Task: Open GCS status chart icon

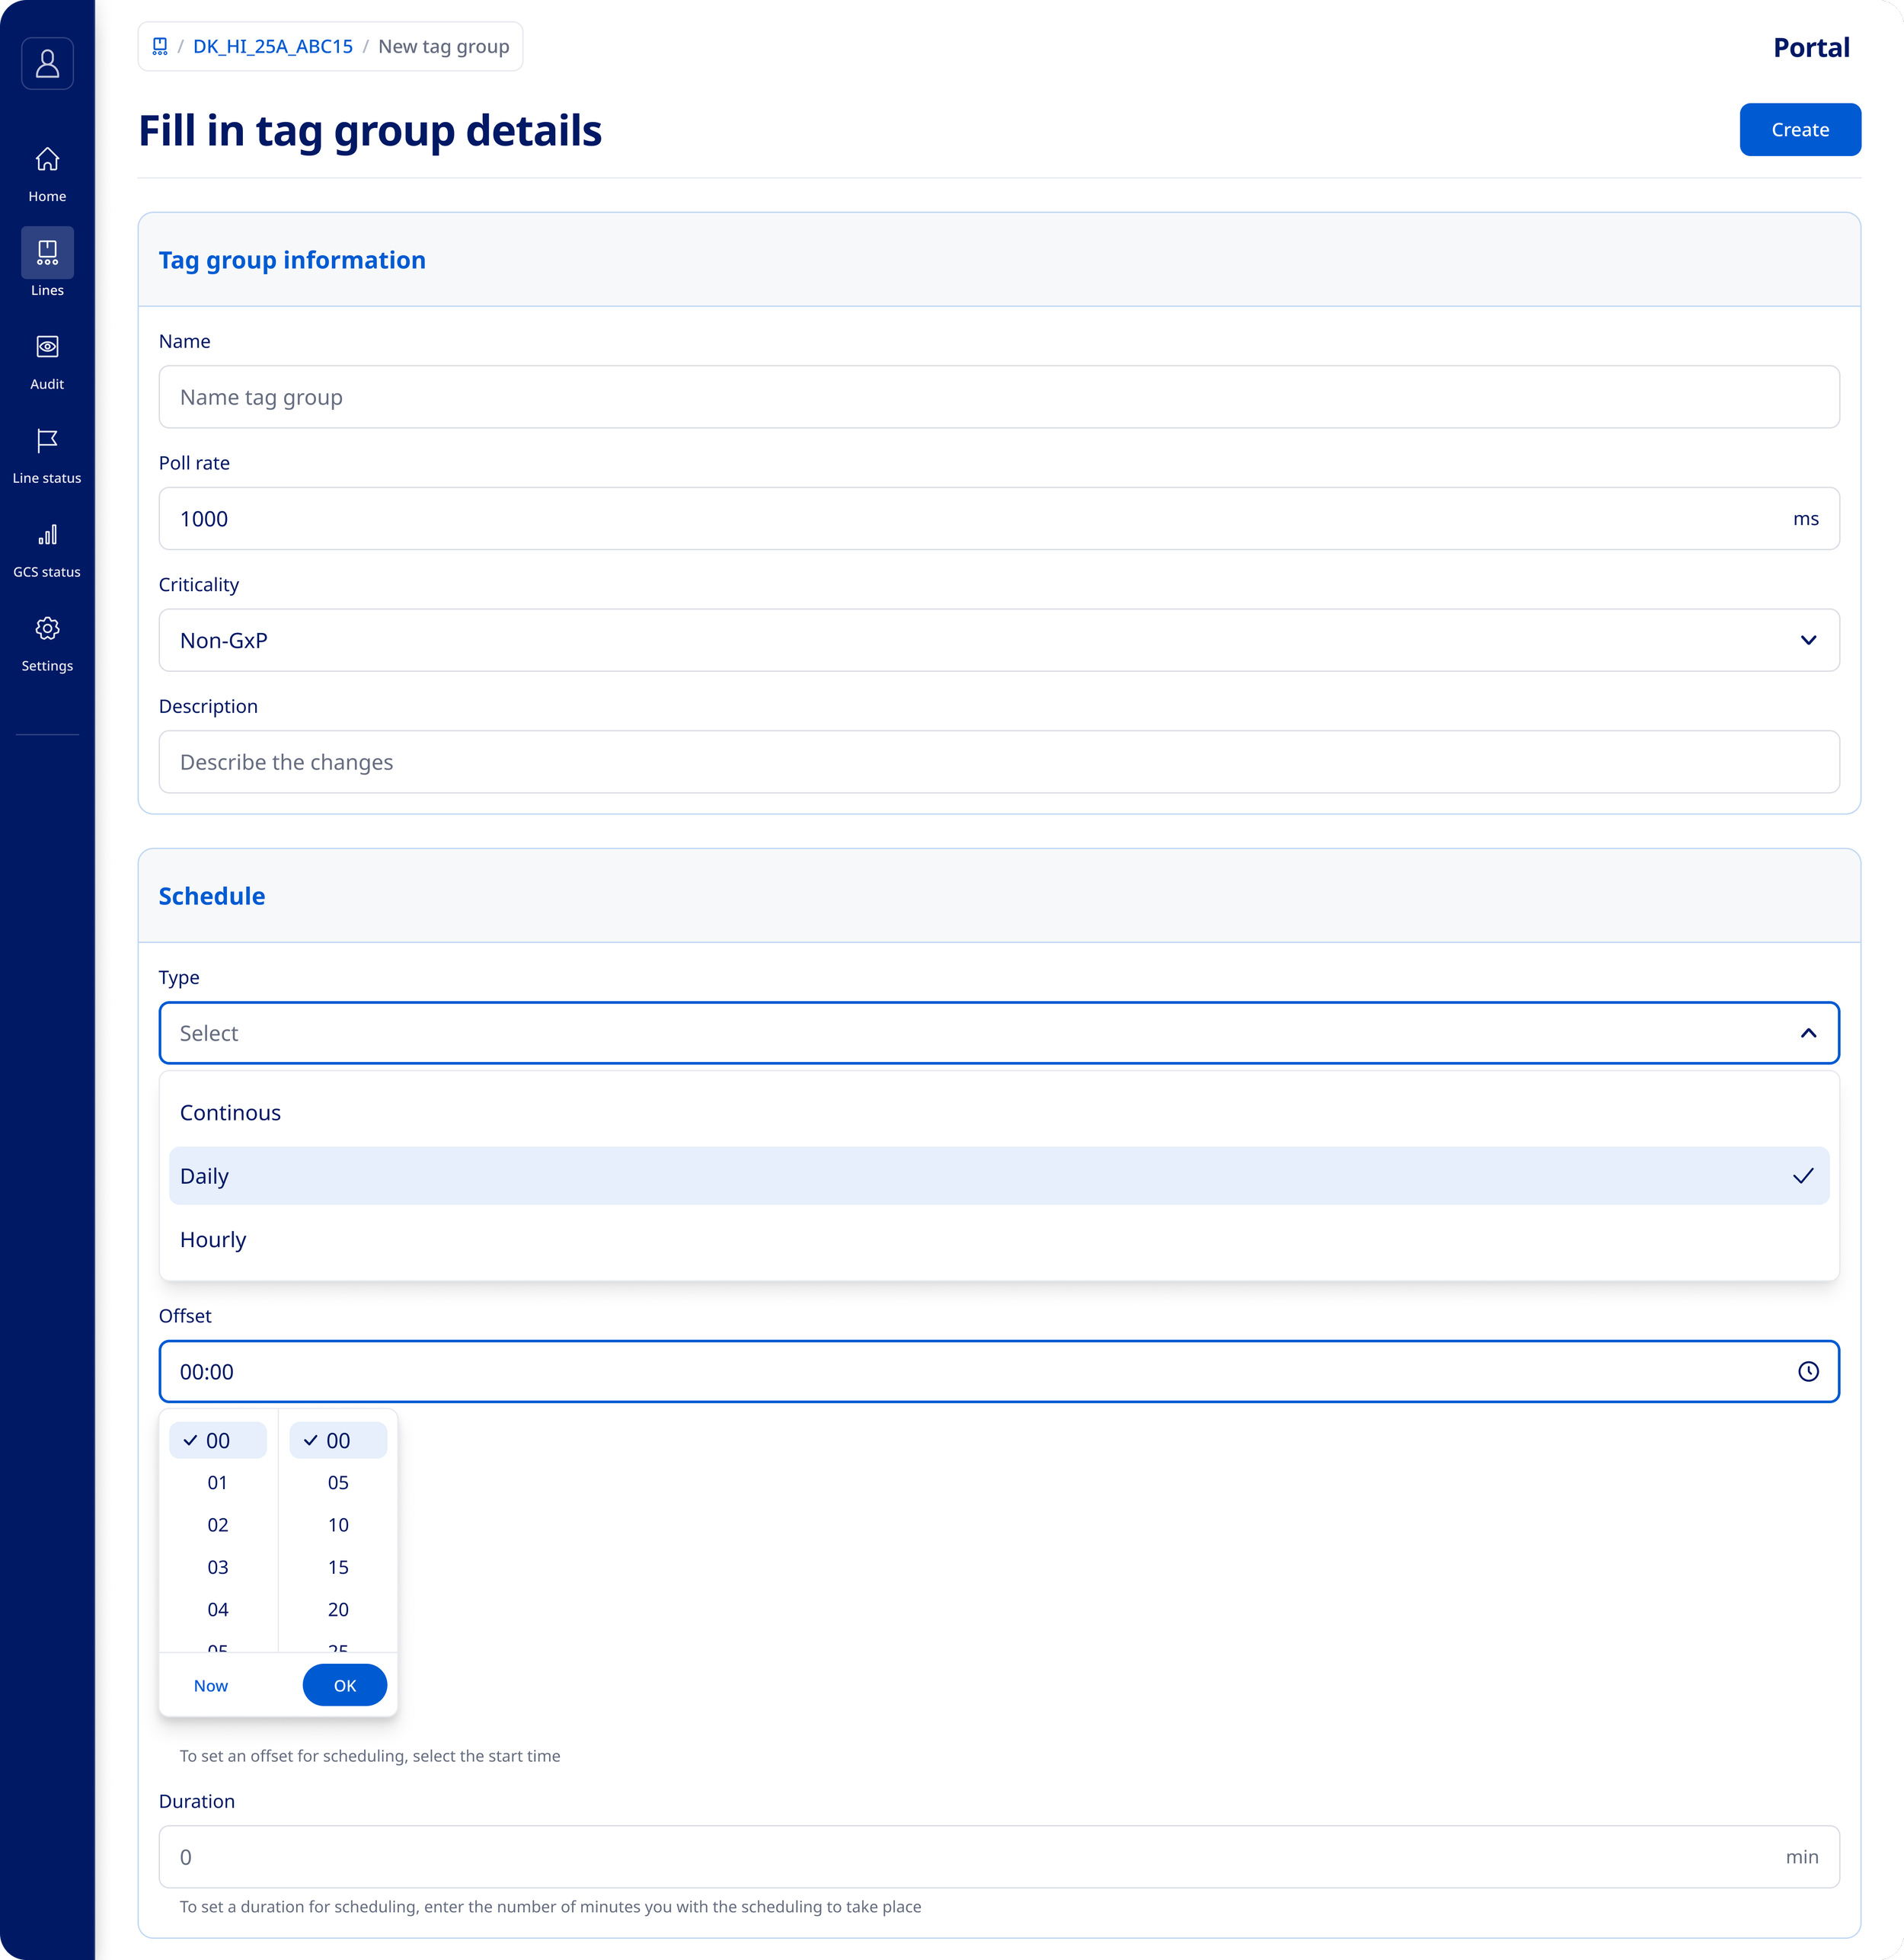Action: point(47,535)
